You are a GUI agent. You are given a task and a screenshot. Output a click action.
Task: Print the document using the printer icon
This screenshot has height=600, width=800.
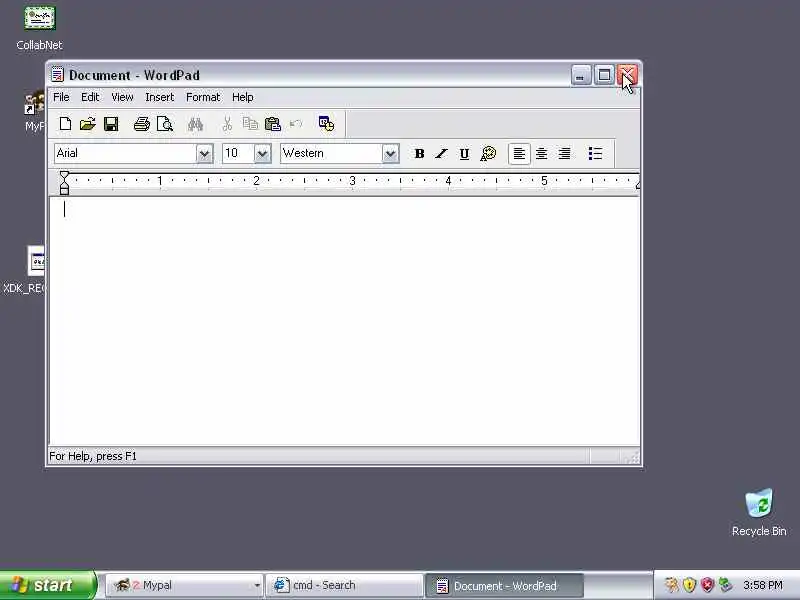click(x=141, y=124)
